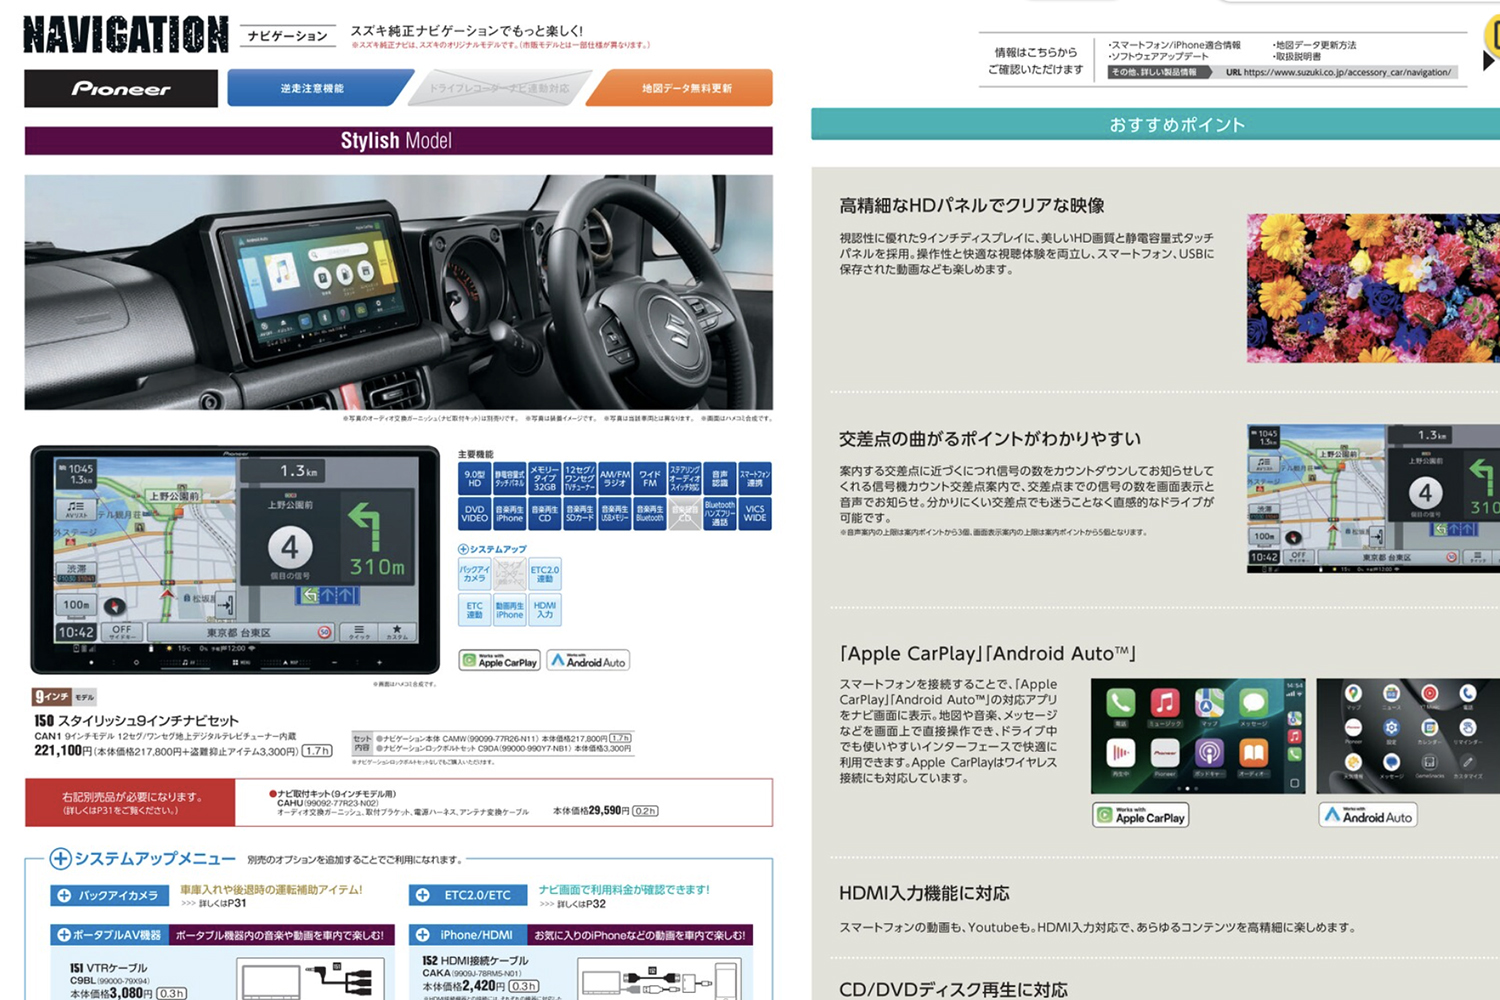This screenshot has height=1000, width=1500.
Task: Select the Bluetoothハンズフリー通話 feature icon
Action: coord(719,513)
